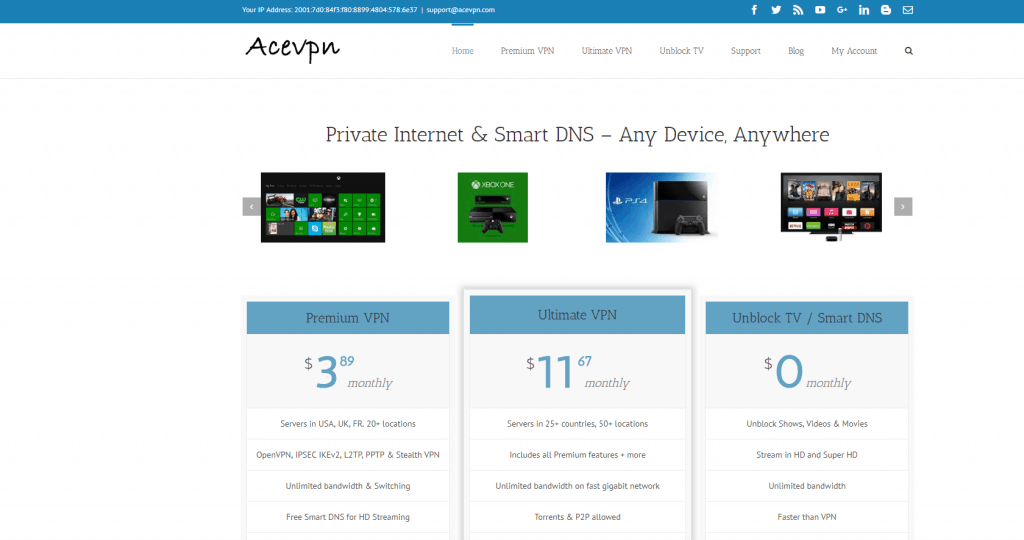Click the $11.67 monthly price

(x=577, y=372)
